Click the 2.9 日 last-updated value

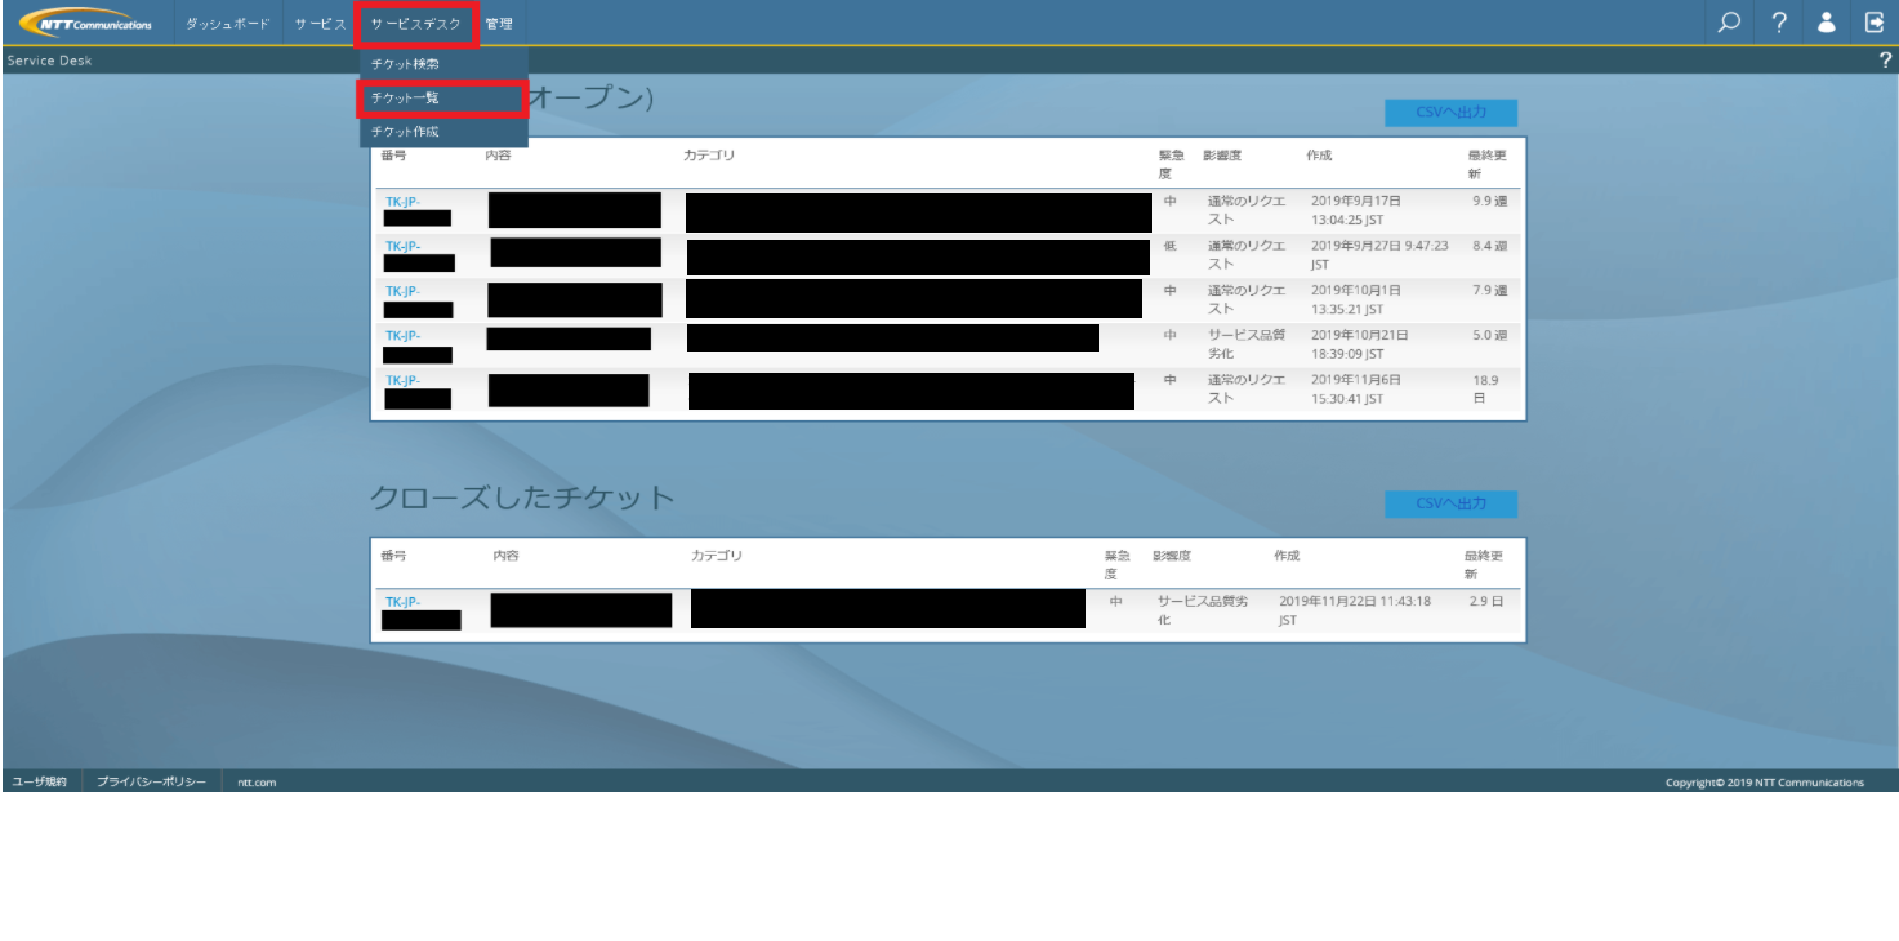click(1486, 602)
